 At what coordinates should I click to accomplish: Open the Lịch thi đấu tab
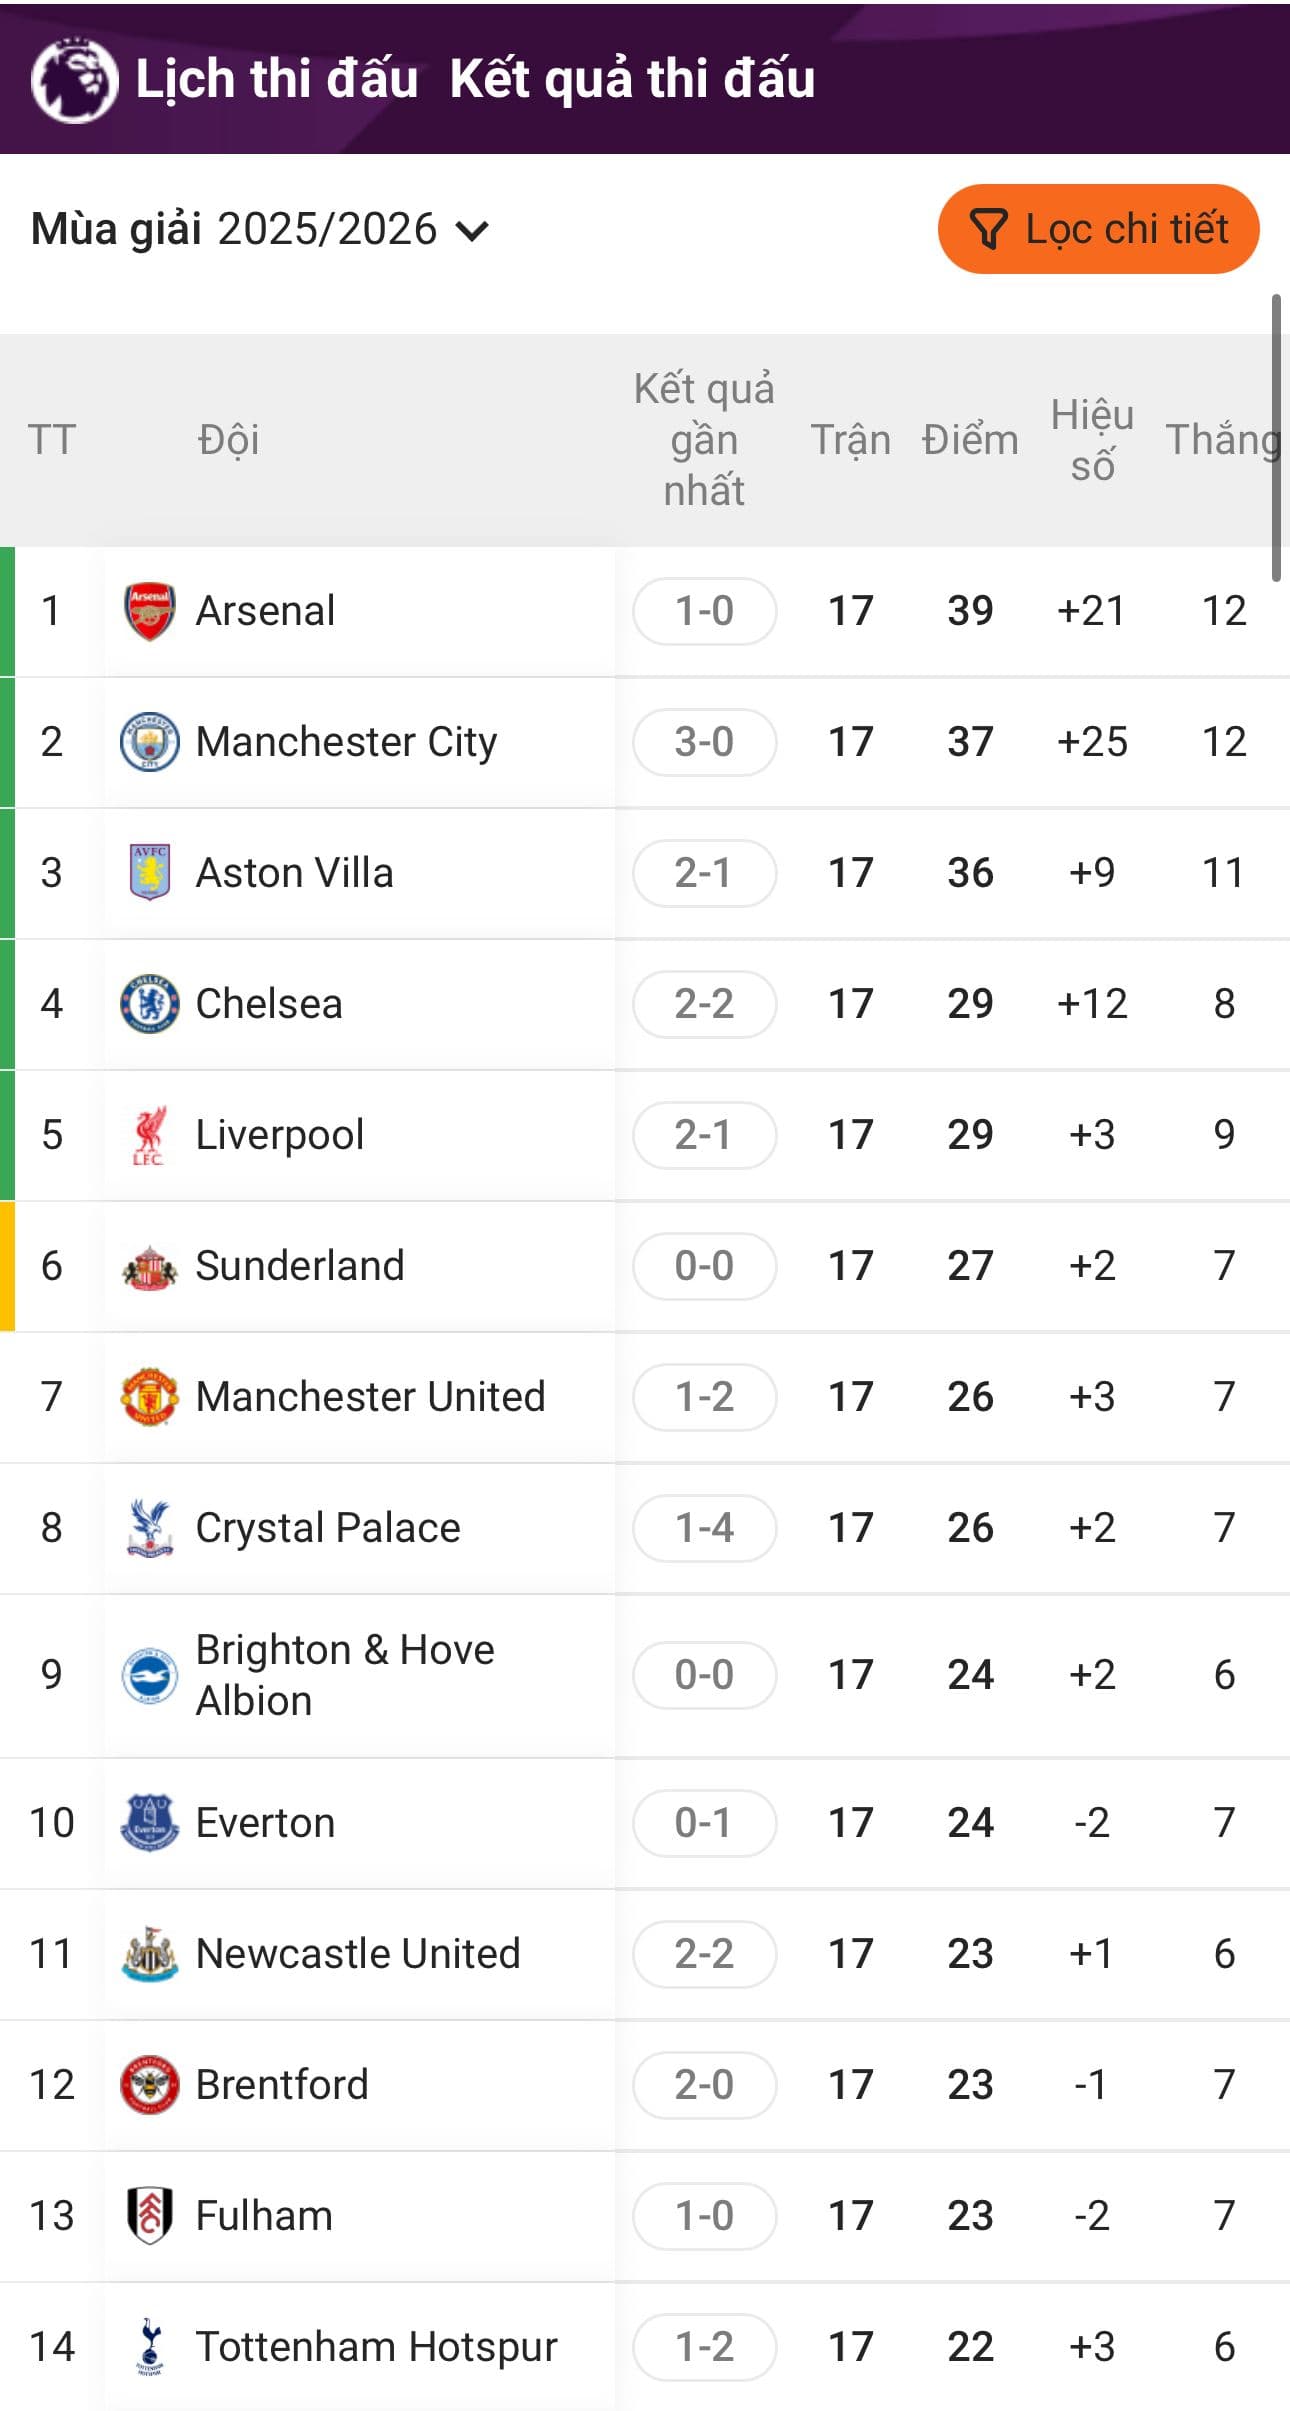click(276, 80)
